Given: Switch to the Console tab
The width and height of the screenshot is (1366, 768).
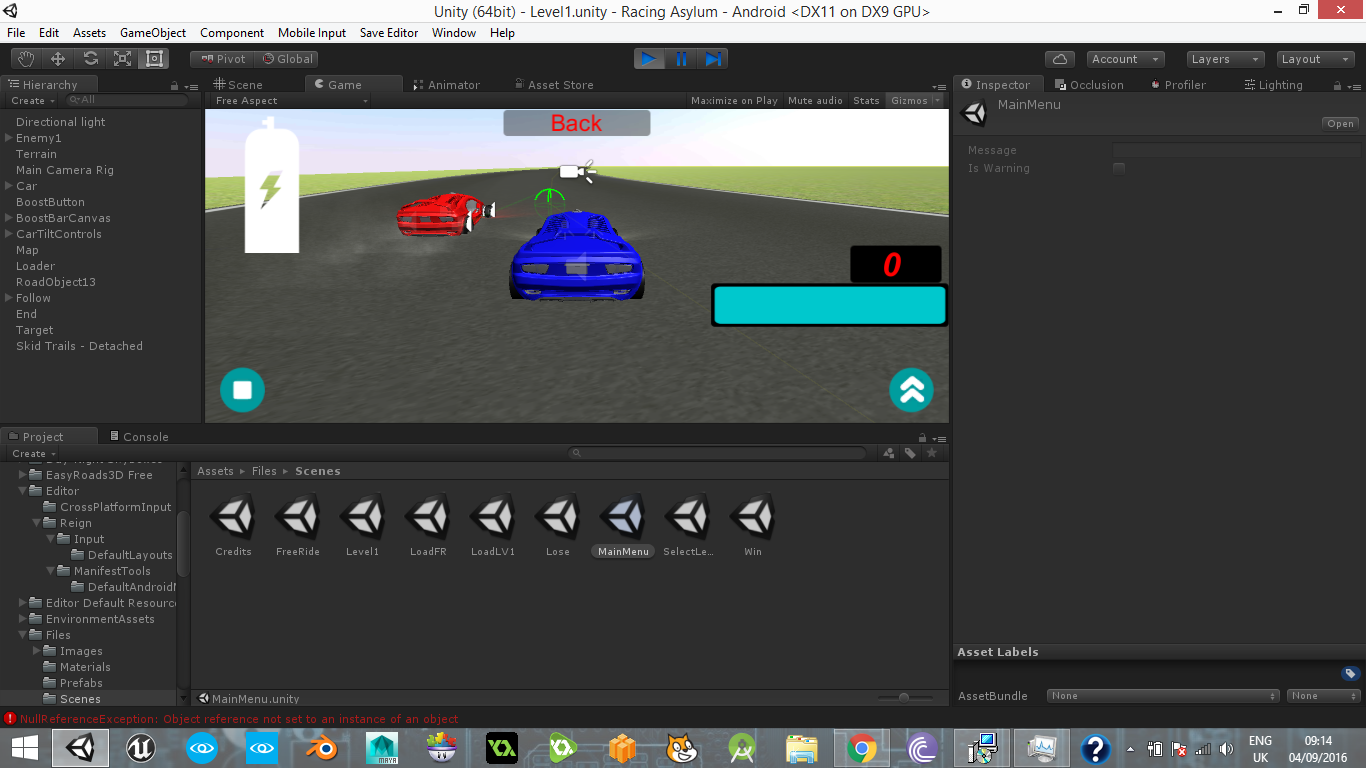Looking at the screenshot, I should click(138, 437).
